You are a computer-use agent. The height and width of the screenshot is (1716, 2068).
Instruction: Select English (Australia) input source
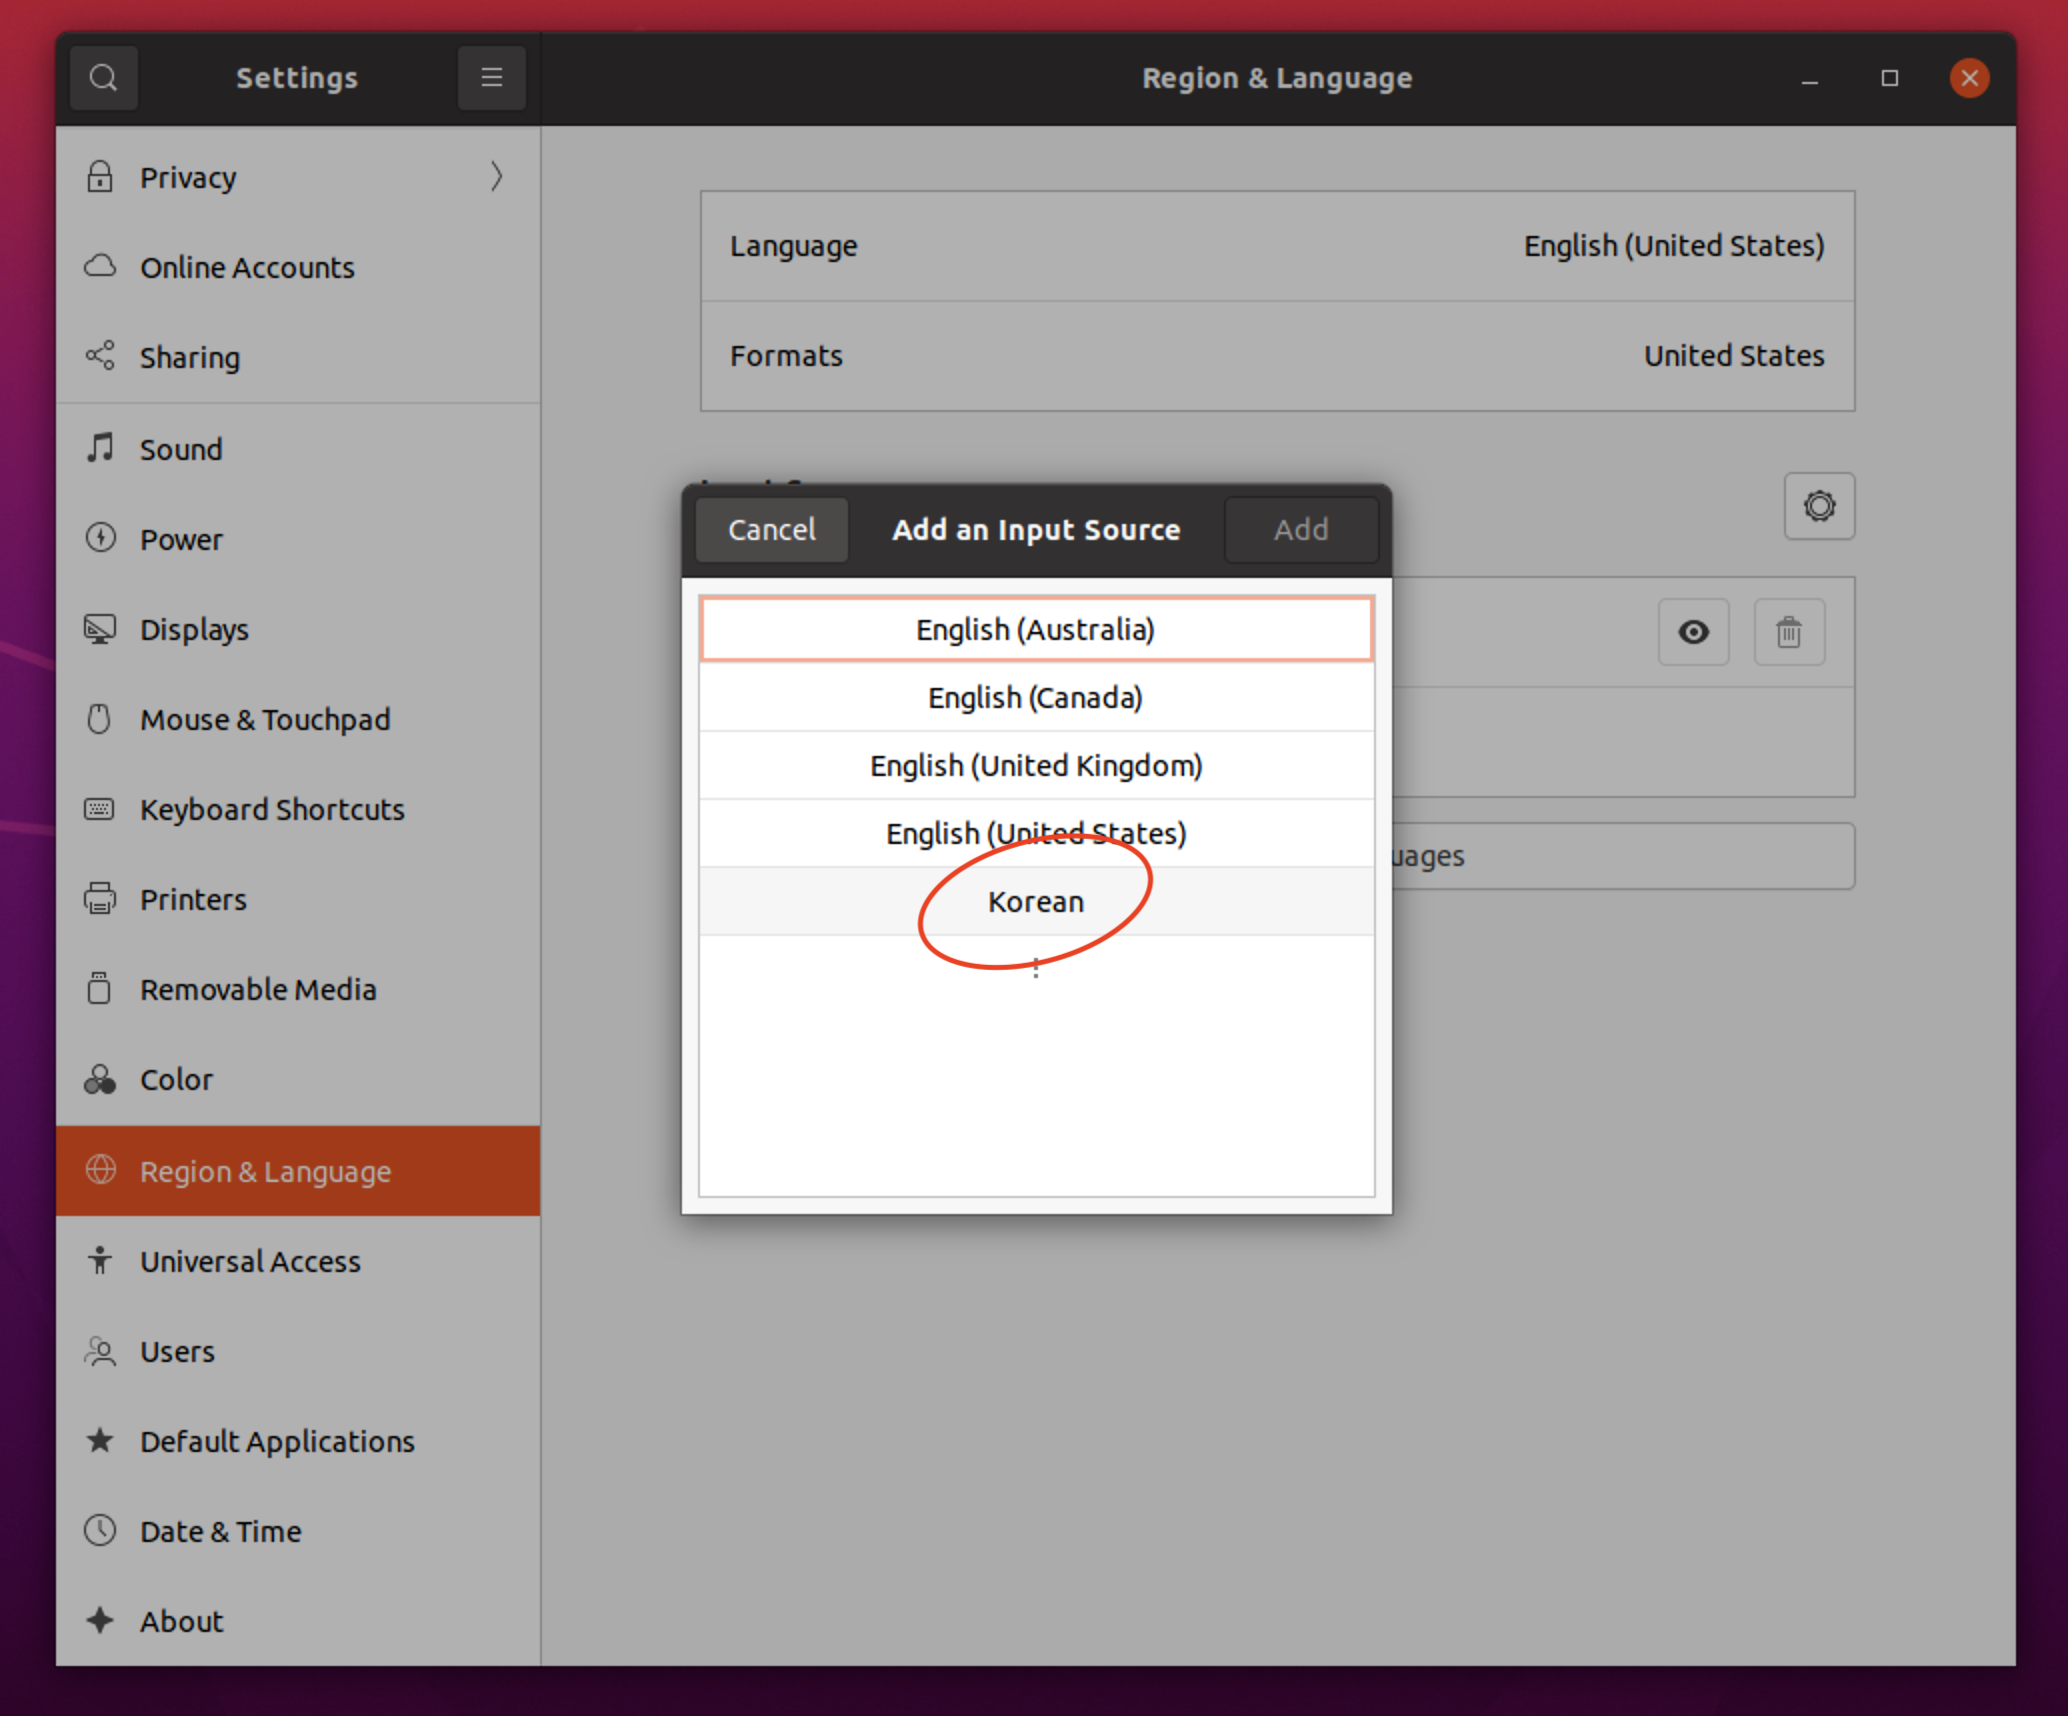coord(1036,629)
